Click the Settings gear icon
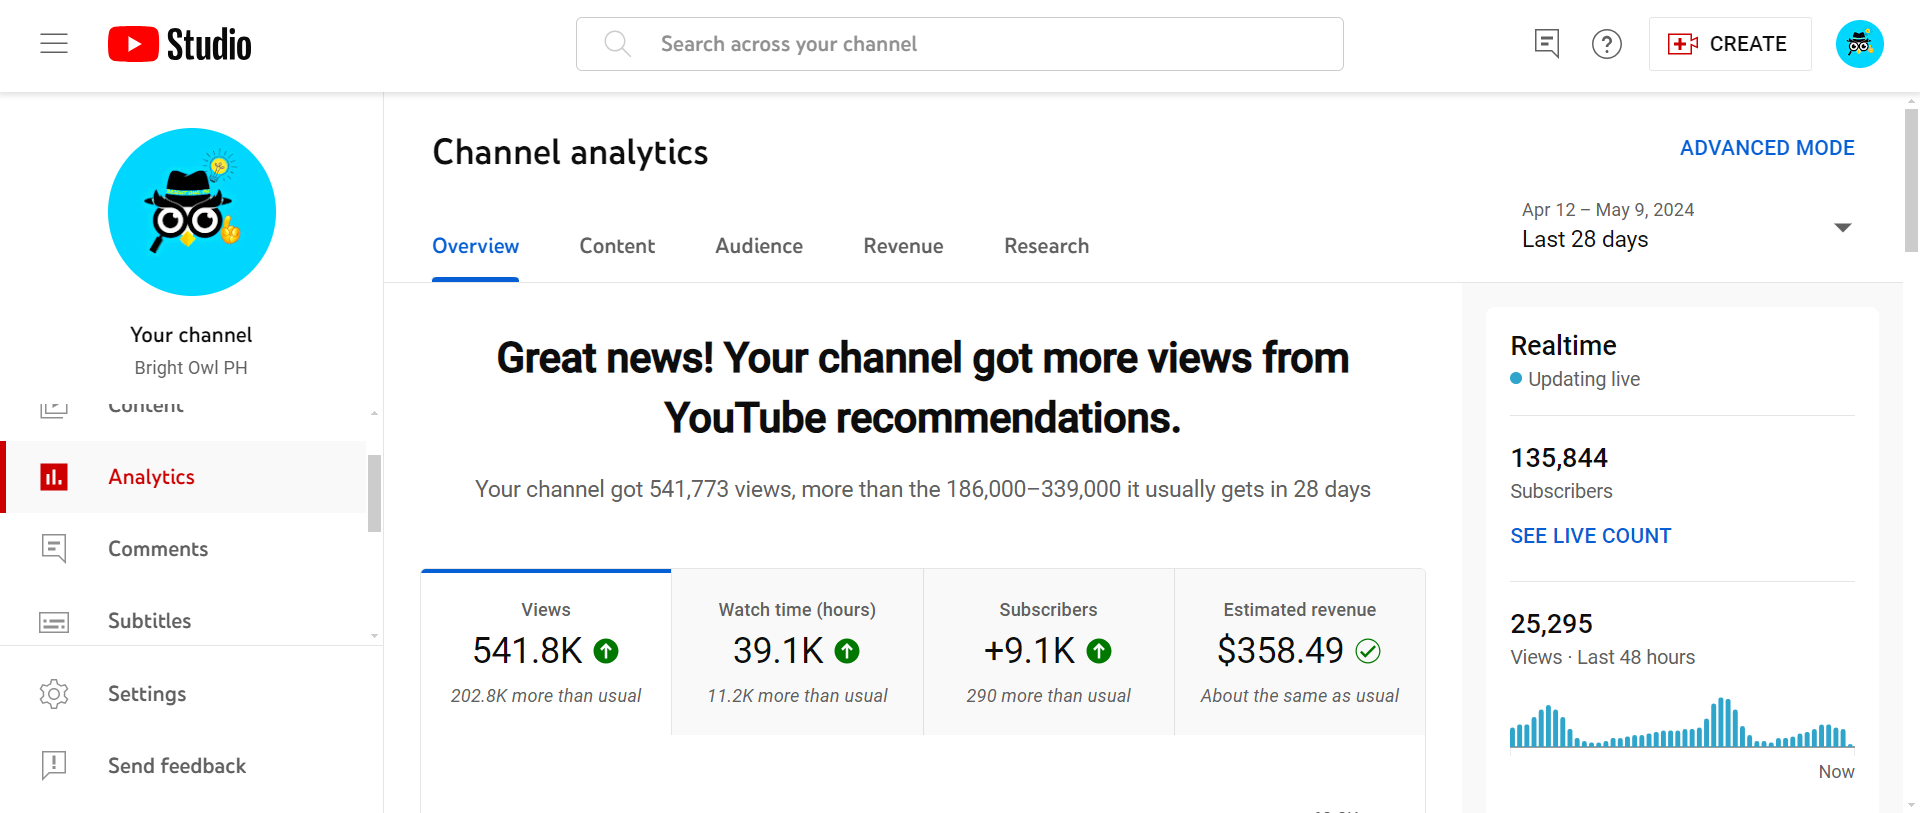 (x=54, y=694)
